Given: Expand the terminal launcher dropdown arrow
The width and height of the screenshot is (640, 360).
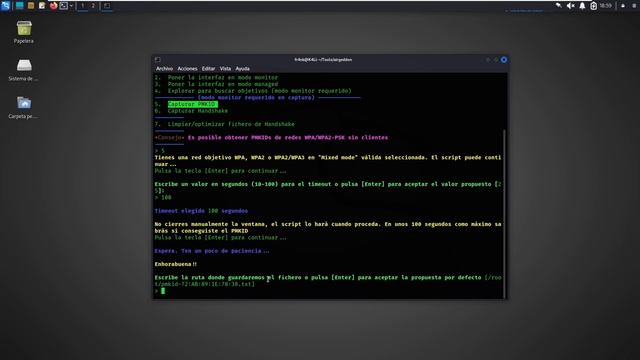Looking at the screenshot, I should click(71, 6).
